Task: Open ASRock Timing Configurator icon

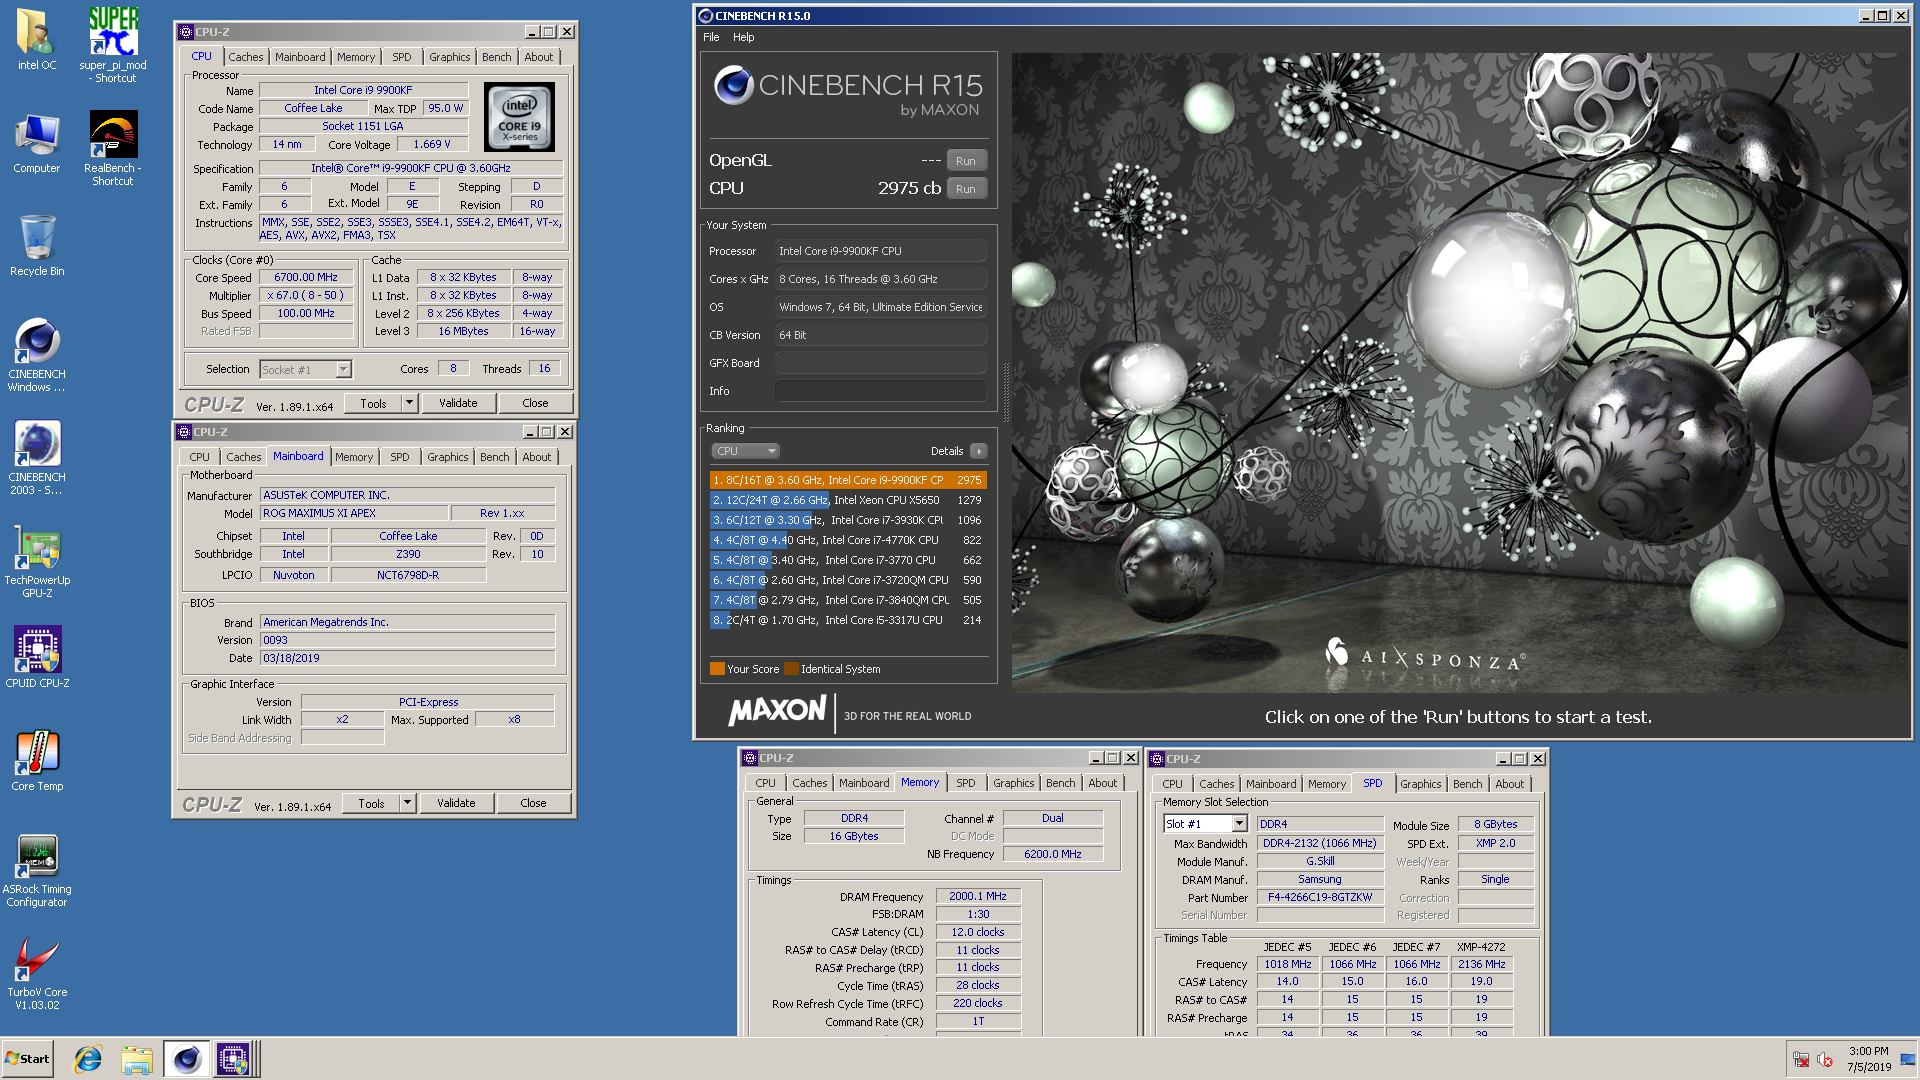Action: pos(37,870)
